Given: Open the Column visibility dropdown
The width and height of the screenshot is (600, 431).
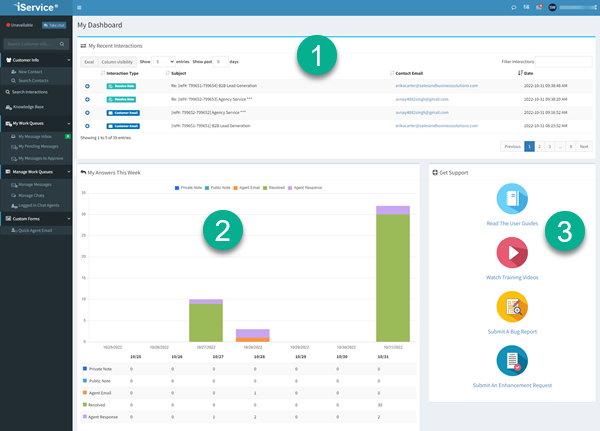Looking at the screenshot, I should pyautogui.click(x=117, y=62).
